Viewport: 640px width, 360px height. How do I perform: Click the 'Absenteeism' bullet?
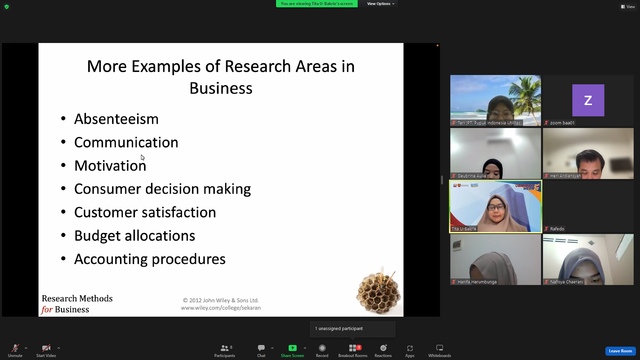point(116,119)
